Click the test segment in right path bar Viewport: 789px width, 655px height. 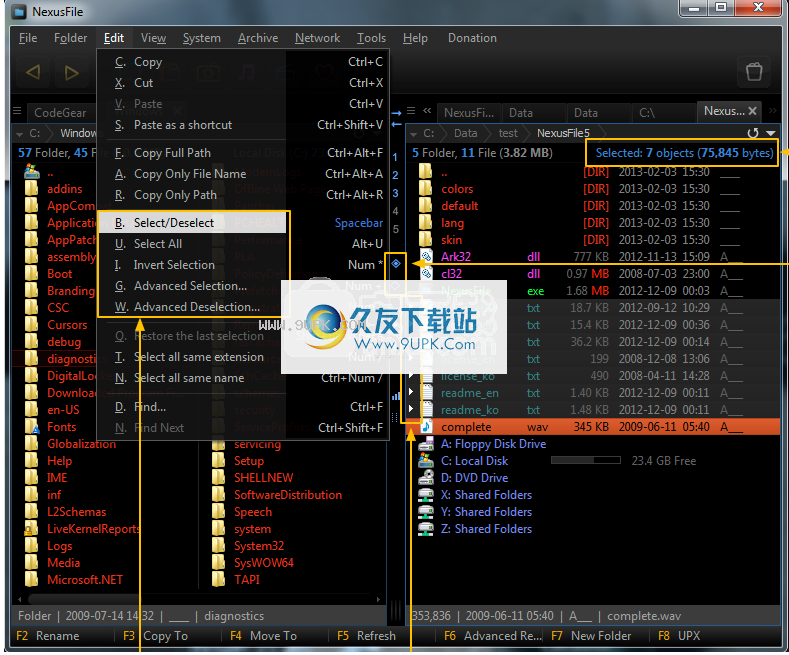click(508, 133)
